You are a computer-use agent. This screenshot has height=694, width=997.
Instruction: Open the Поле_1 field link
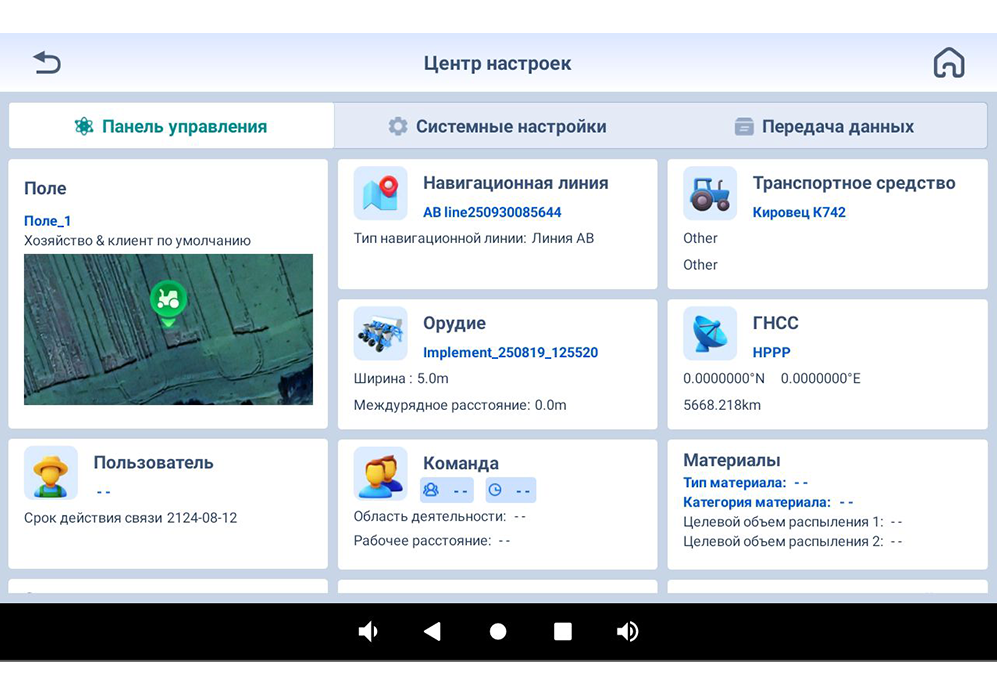coord(48,221)
